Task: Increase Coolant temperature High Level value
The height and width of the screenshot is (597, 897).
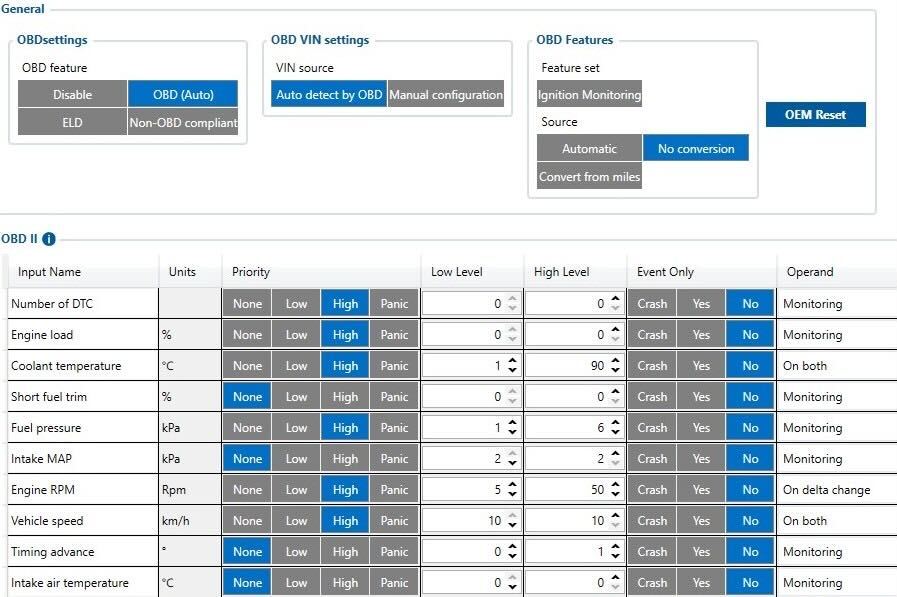Action: click(615, 361)
